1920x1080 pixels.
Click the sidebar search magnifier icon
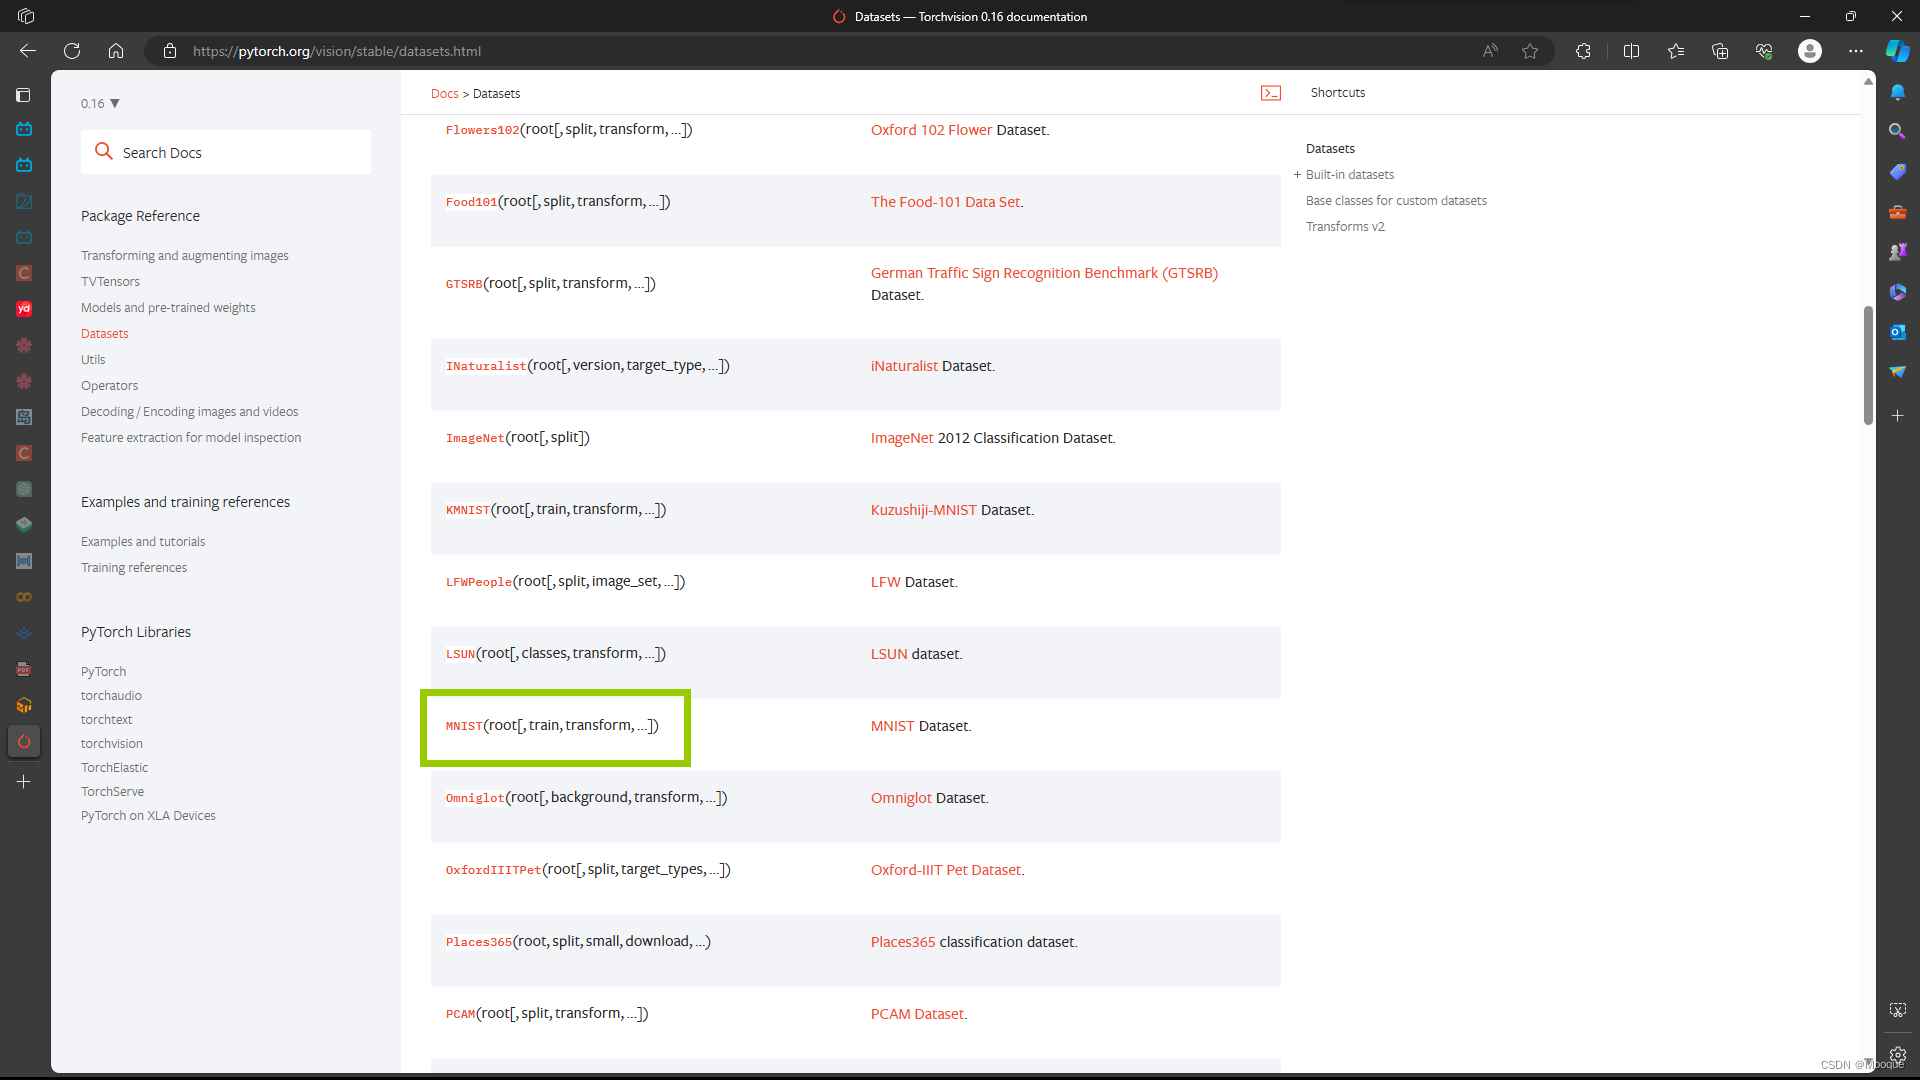1897,131
